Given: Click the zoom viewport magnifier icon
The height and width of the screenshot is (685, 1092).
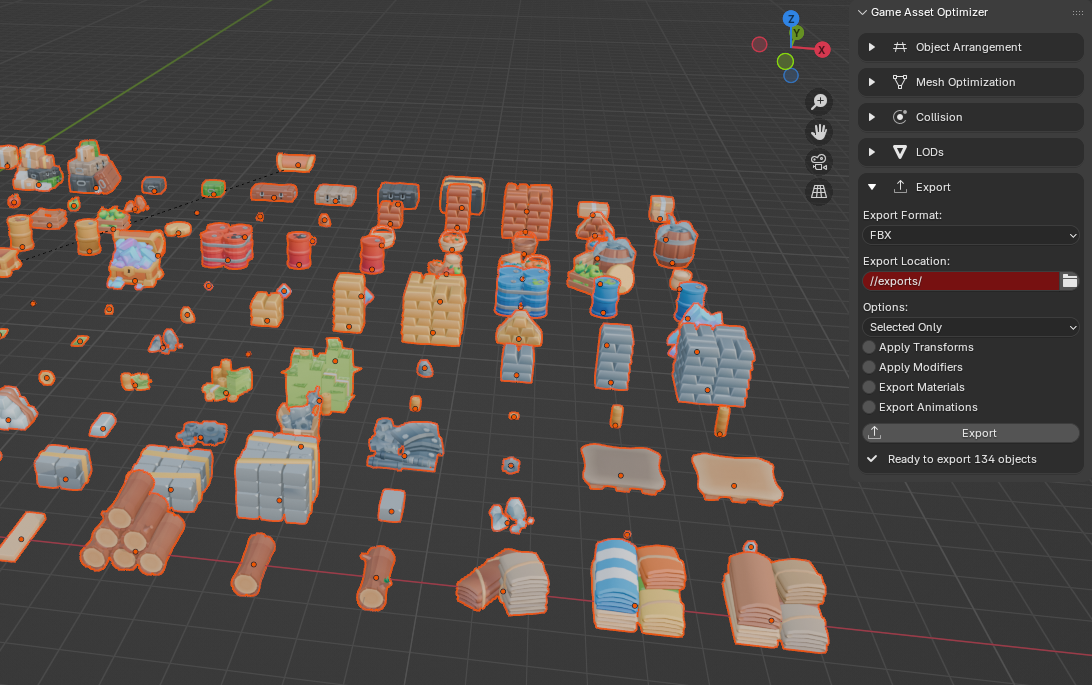Looking at the screenshot, I should coord(819,102).
